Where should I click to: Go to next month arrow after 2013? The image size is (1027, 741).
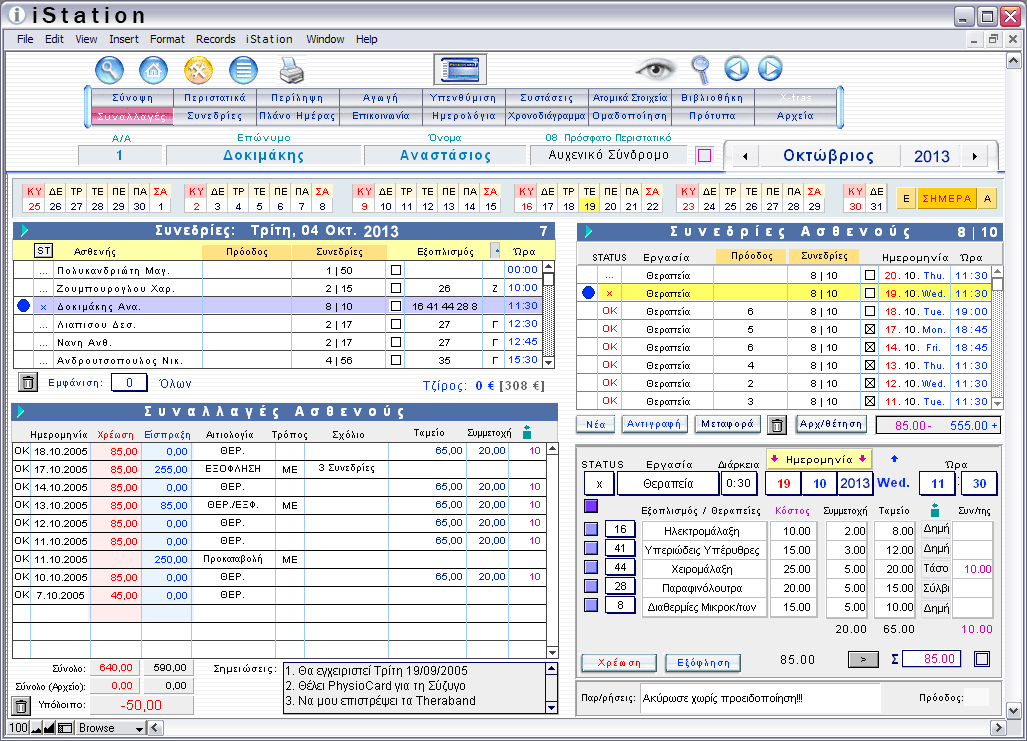(x=975, y=156)
